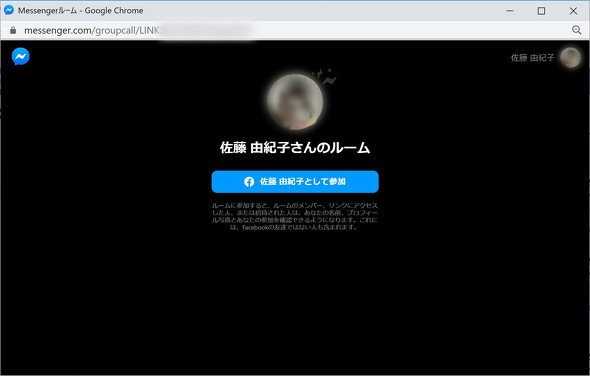The image size is (590, 376).
Task: Click the padlock site security icon
Action: tap(13, 30)
